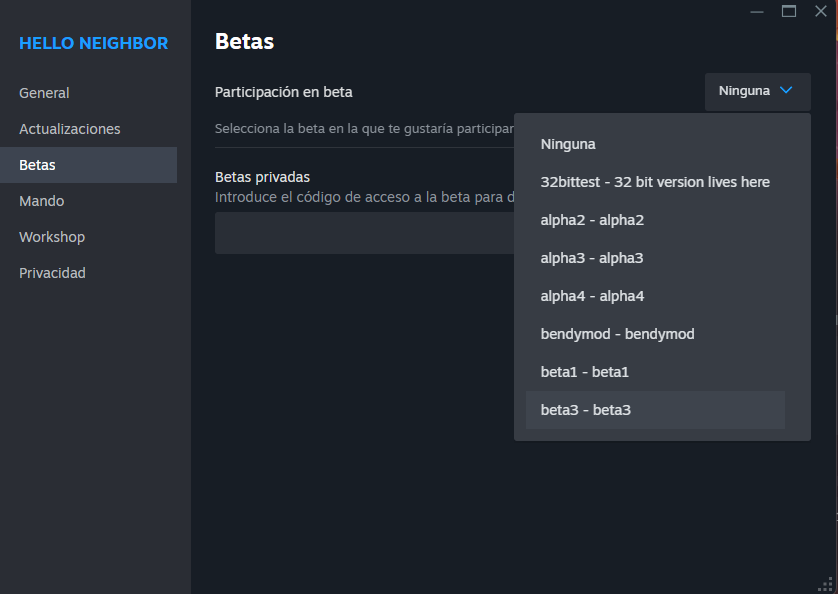The image size is (838, 594).
Task: Select the bendymod beta option
Action: click(617, 334)
